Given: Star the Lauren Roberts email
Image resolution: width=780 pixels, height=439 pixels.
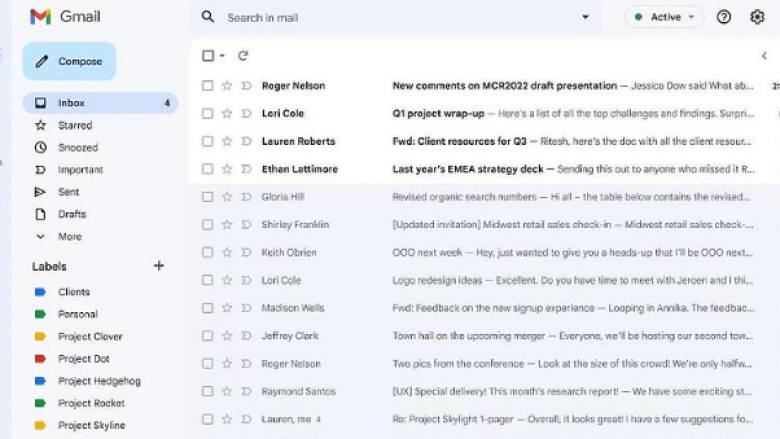Looking at the screenshot, I should pos(227,141).
